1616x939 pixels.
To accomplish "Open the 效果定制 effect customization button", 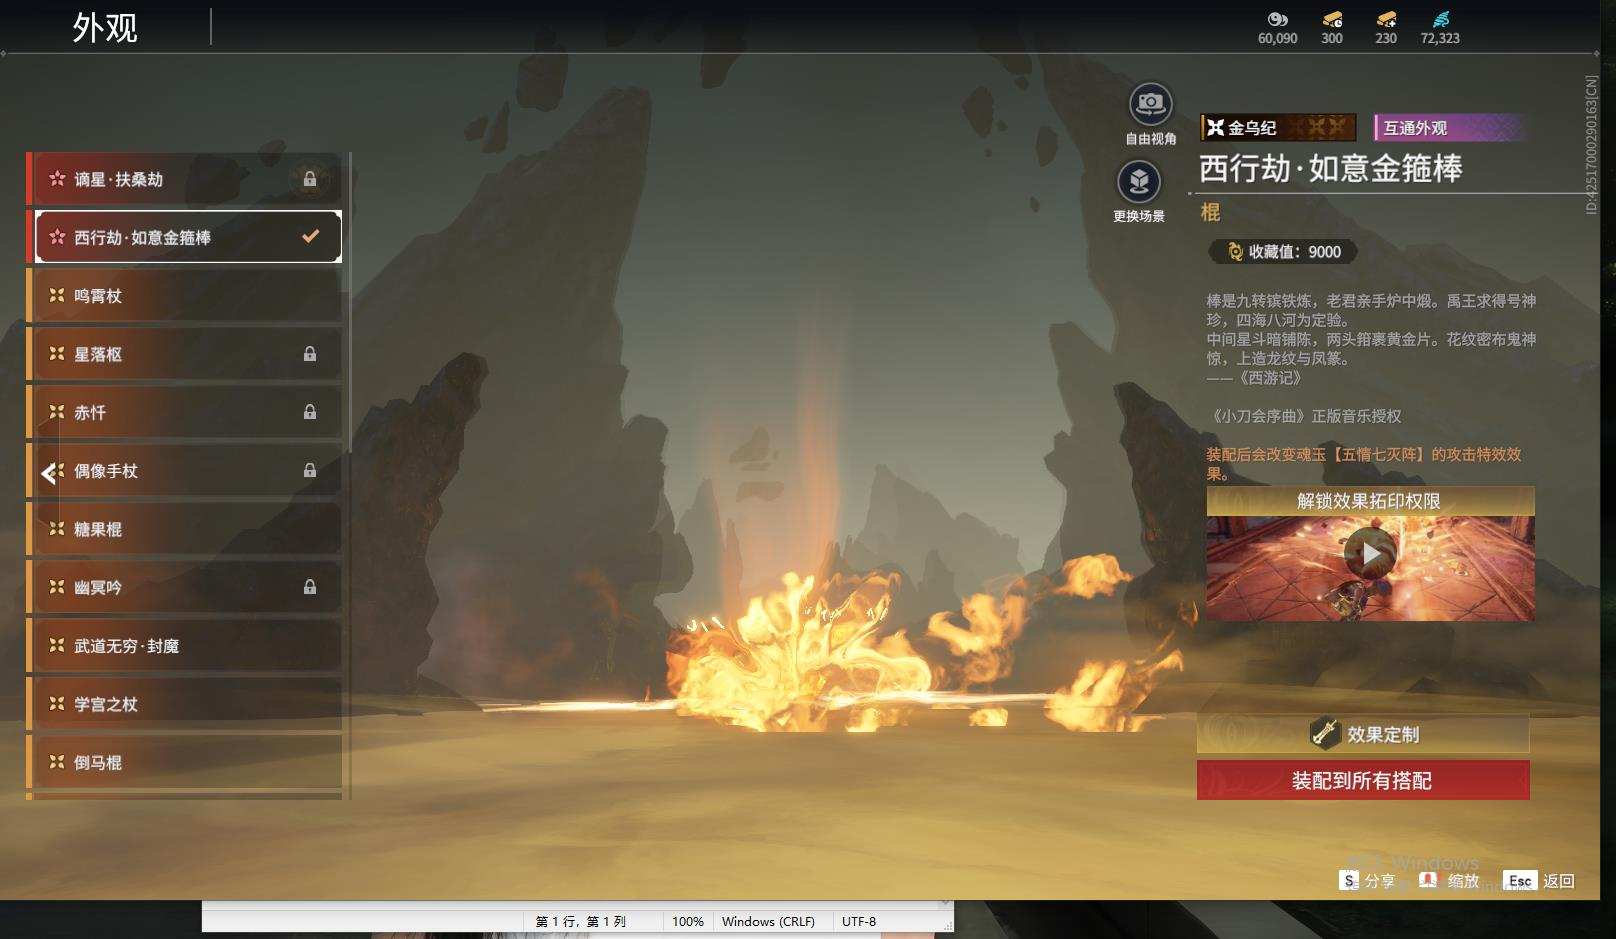I will pyautogui.click(x=1363, y=734).
